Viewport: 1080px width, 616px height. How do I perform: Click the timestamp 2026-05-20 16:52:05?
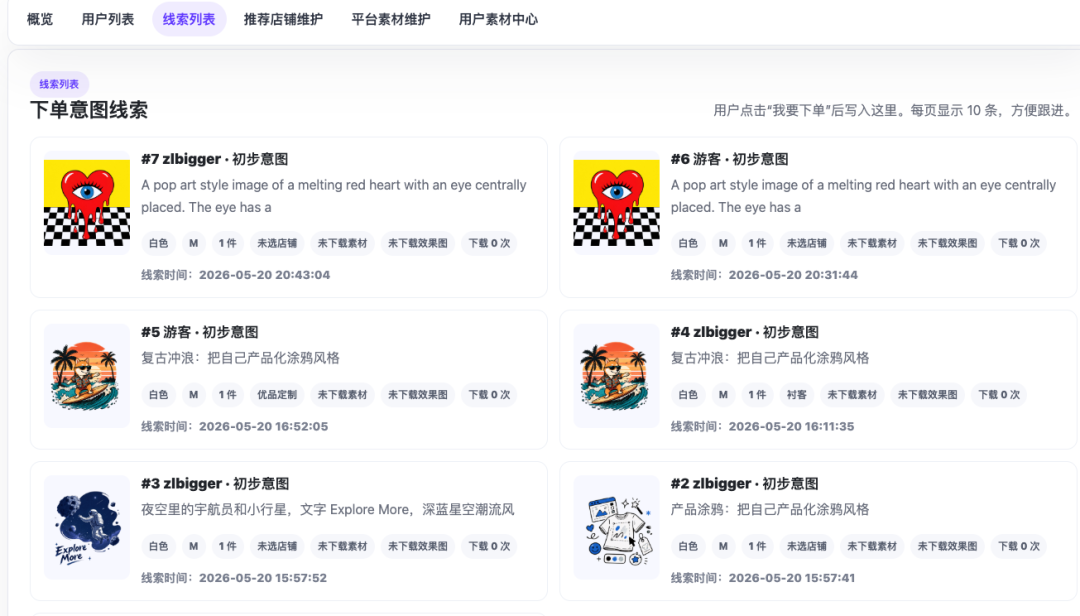pyautogui.click(x=264, y=427)
